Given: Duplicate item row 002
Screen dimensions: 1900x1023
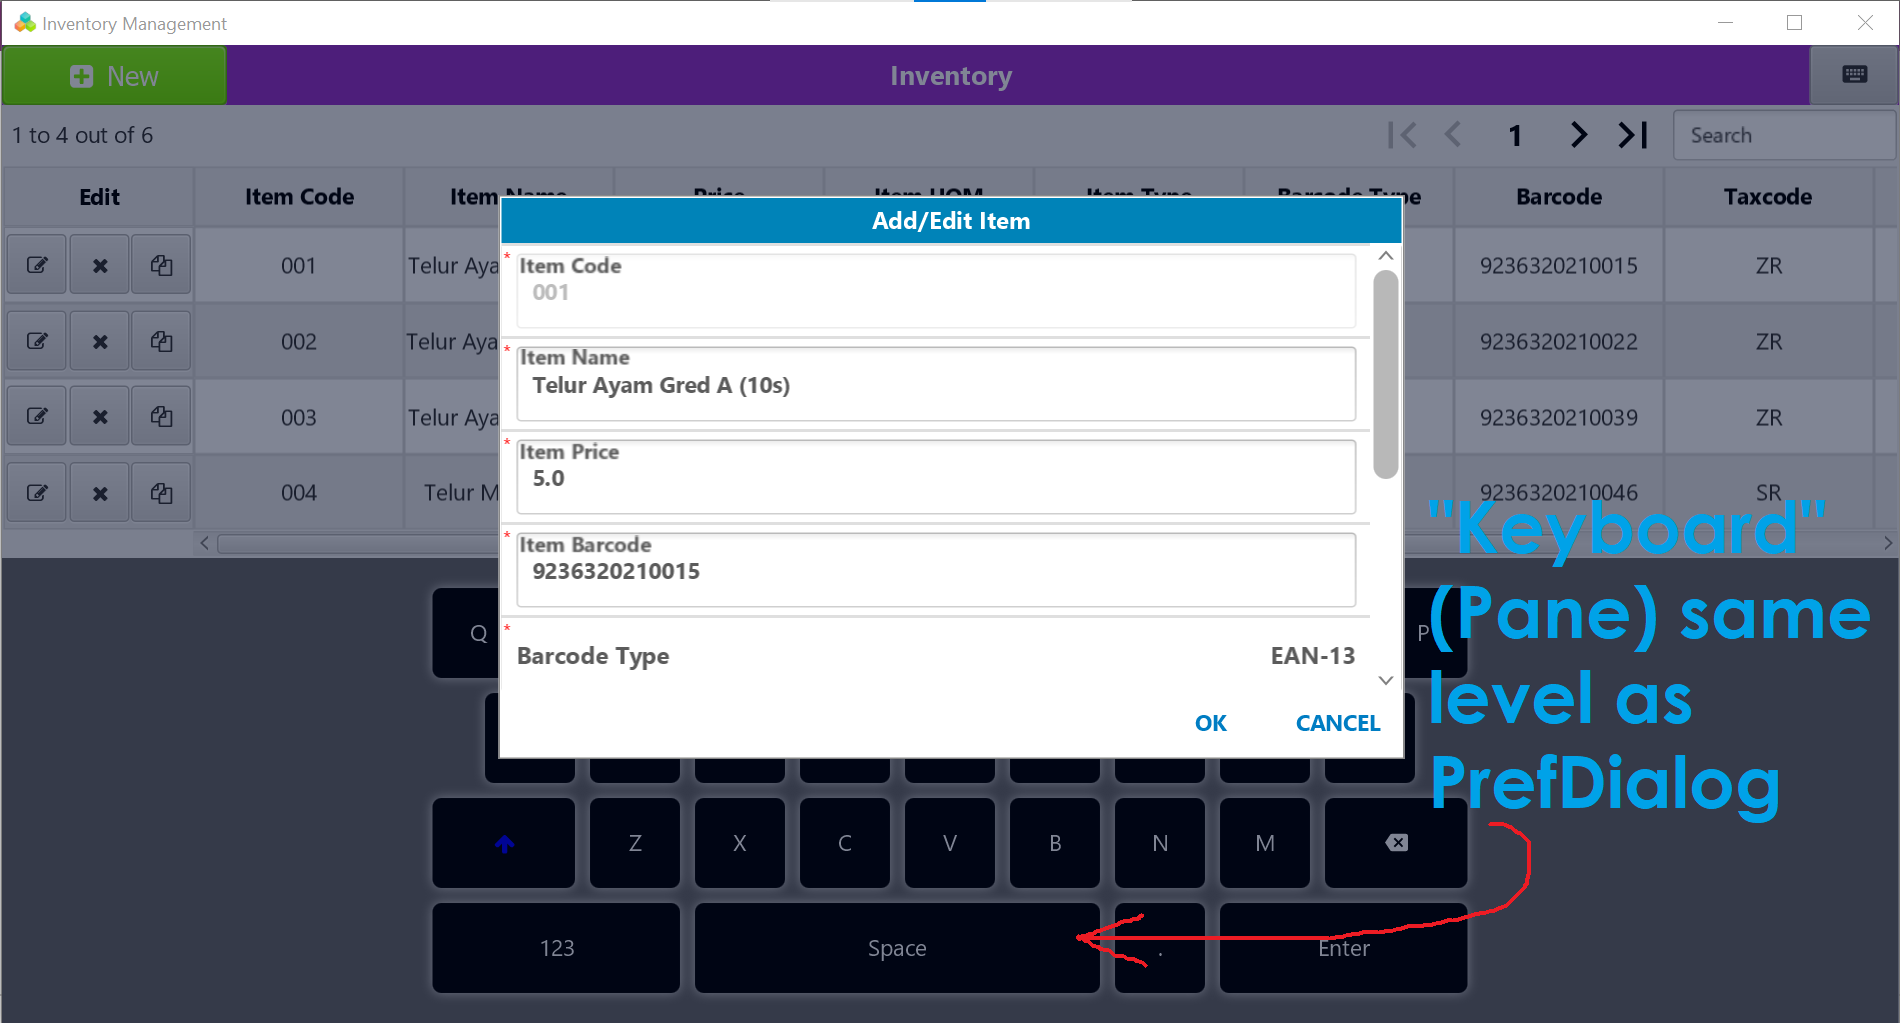Looking at the screenshot, I should [161, 341].
